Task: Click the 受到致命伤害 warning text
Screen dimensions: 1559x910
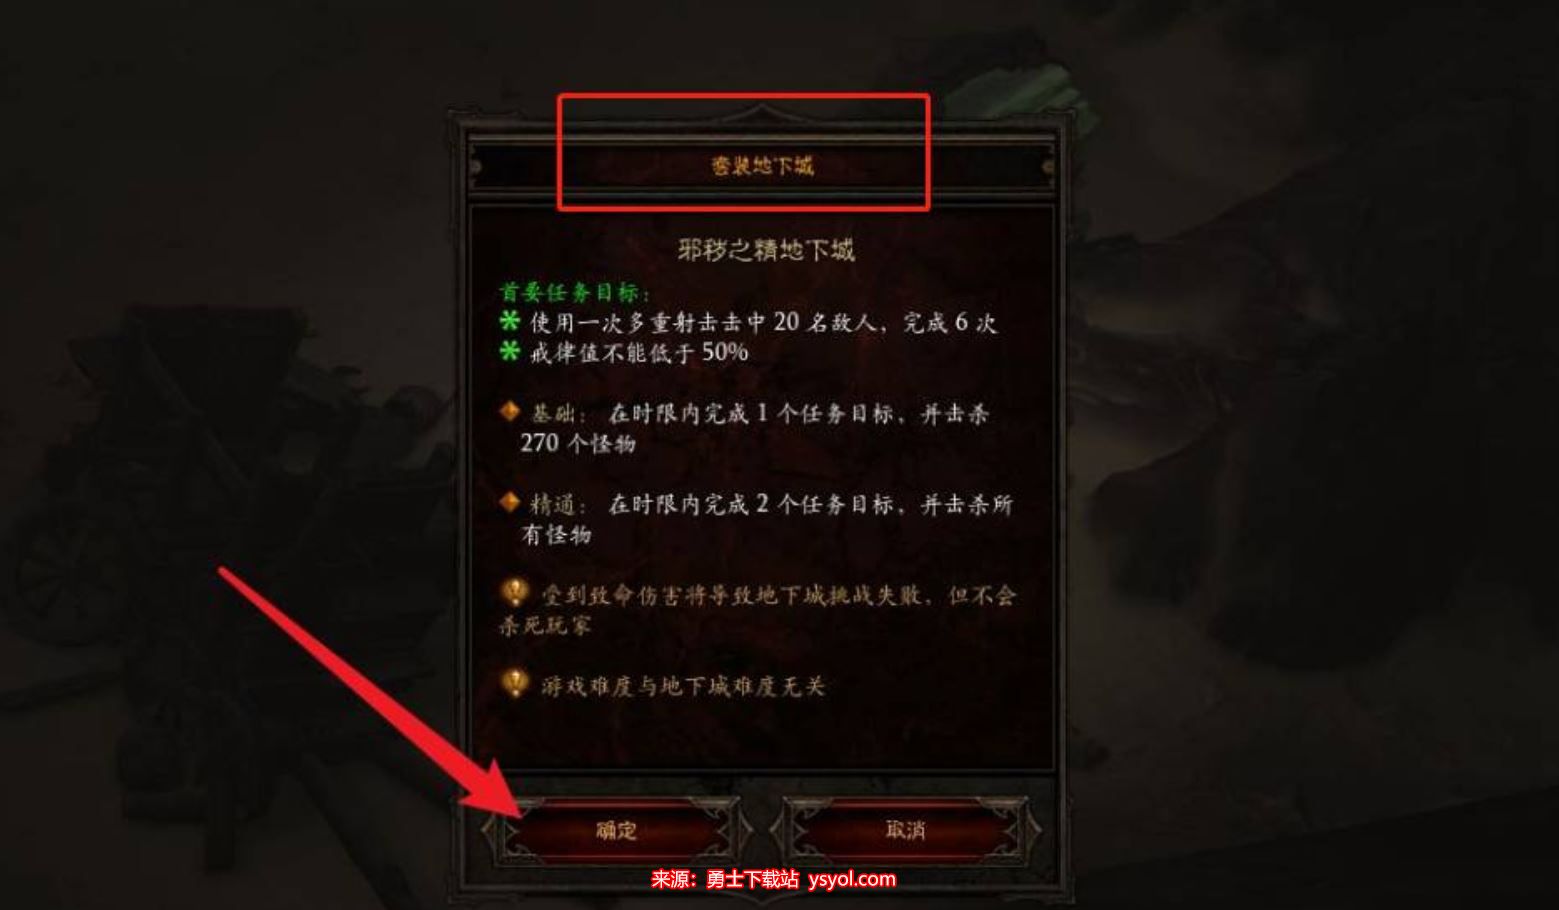Action: pyautogui.click(x=758, y=610)
